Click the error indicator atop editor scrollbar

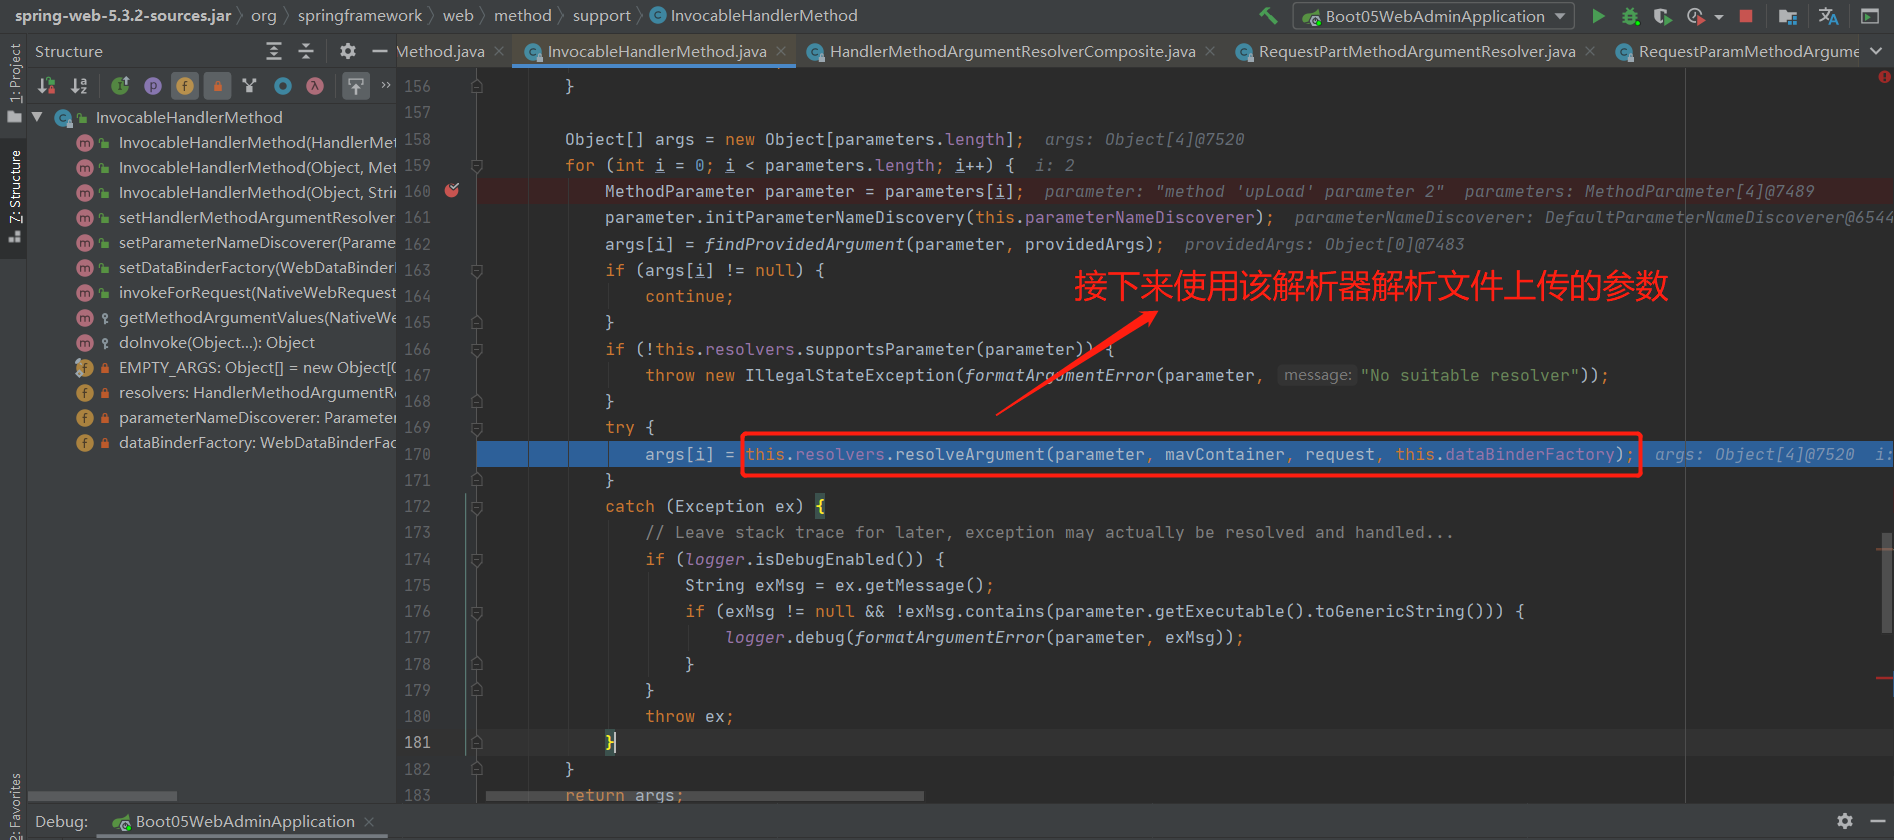pos(1884,77)
